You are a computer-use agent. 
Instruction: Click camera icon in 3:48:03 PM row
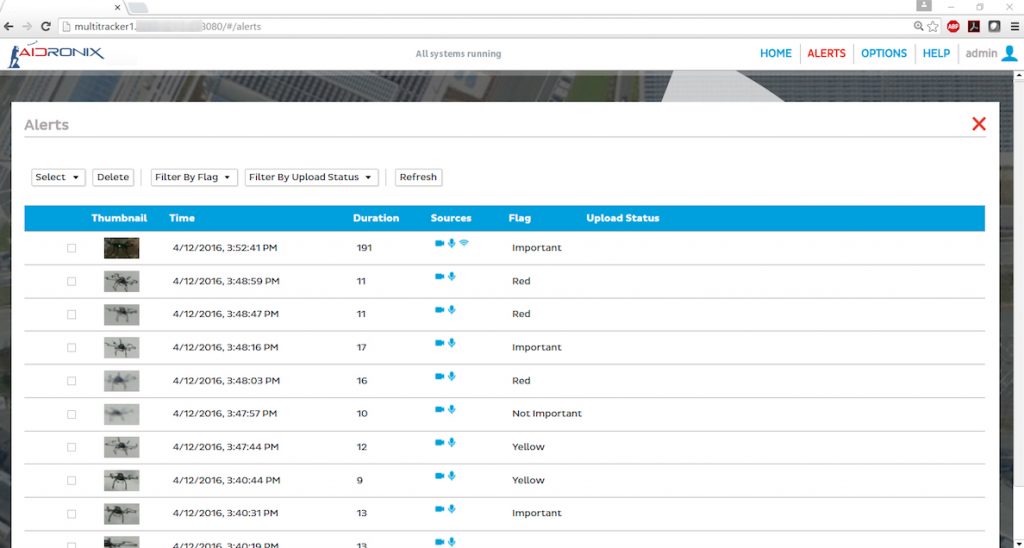coord(440,376)
